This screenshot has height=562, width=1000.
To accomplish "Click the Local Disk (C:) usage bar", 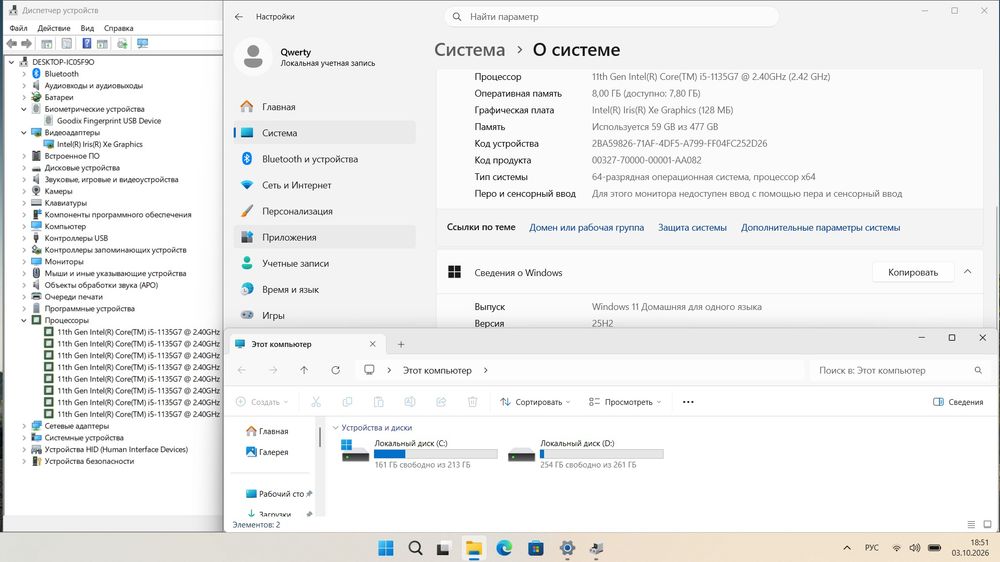I will point(436,454).
